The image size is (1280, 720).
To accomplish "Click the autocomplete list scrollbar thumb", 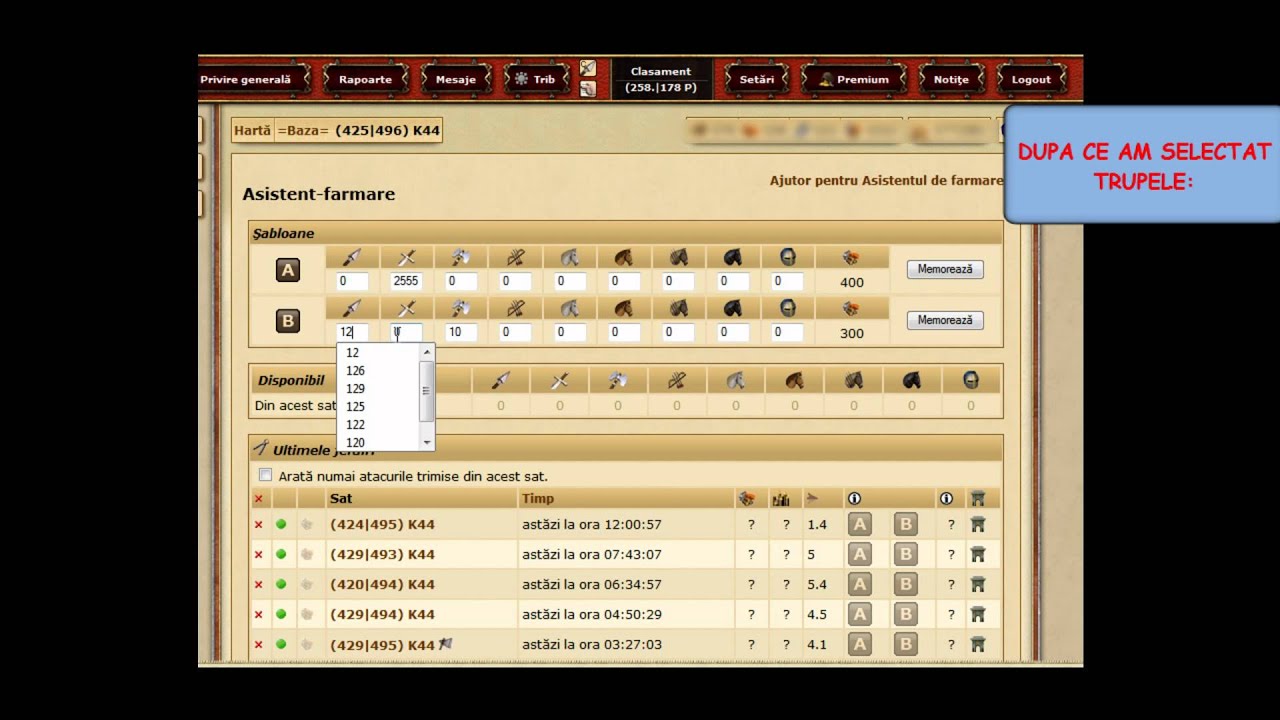I will coord(427,391).
